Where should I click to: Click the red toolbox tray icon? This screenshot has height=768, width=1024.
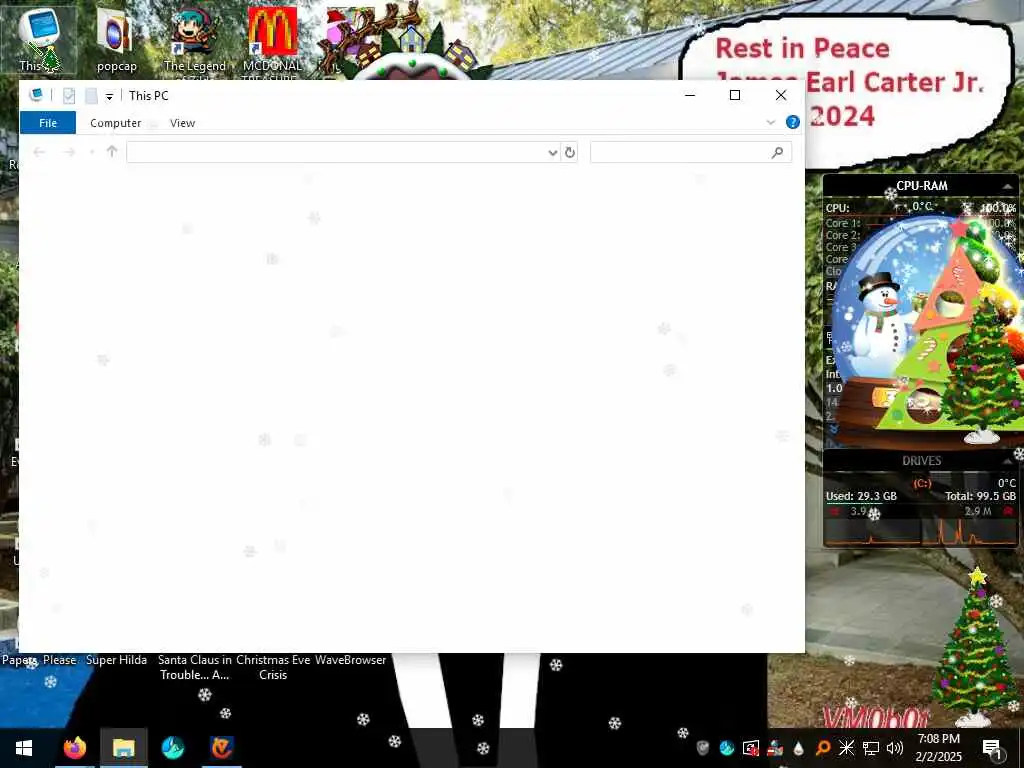[x=775, y=748]
